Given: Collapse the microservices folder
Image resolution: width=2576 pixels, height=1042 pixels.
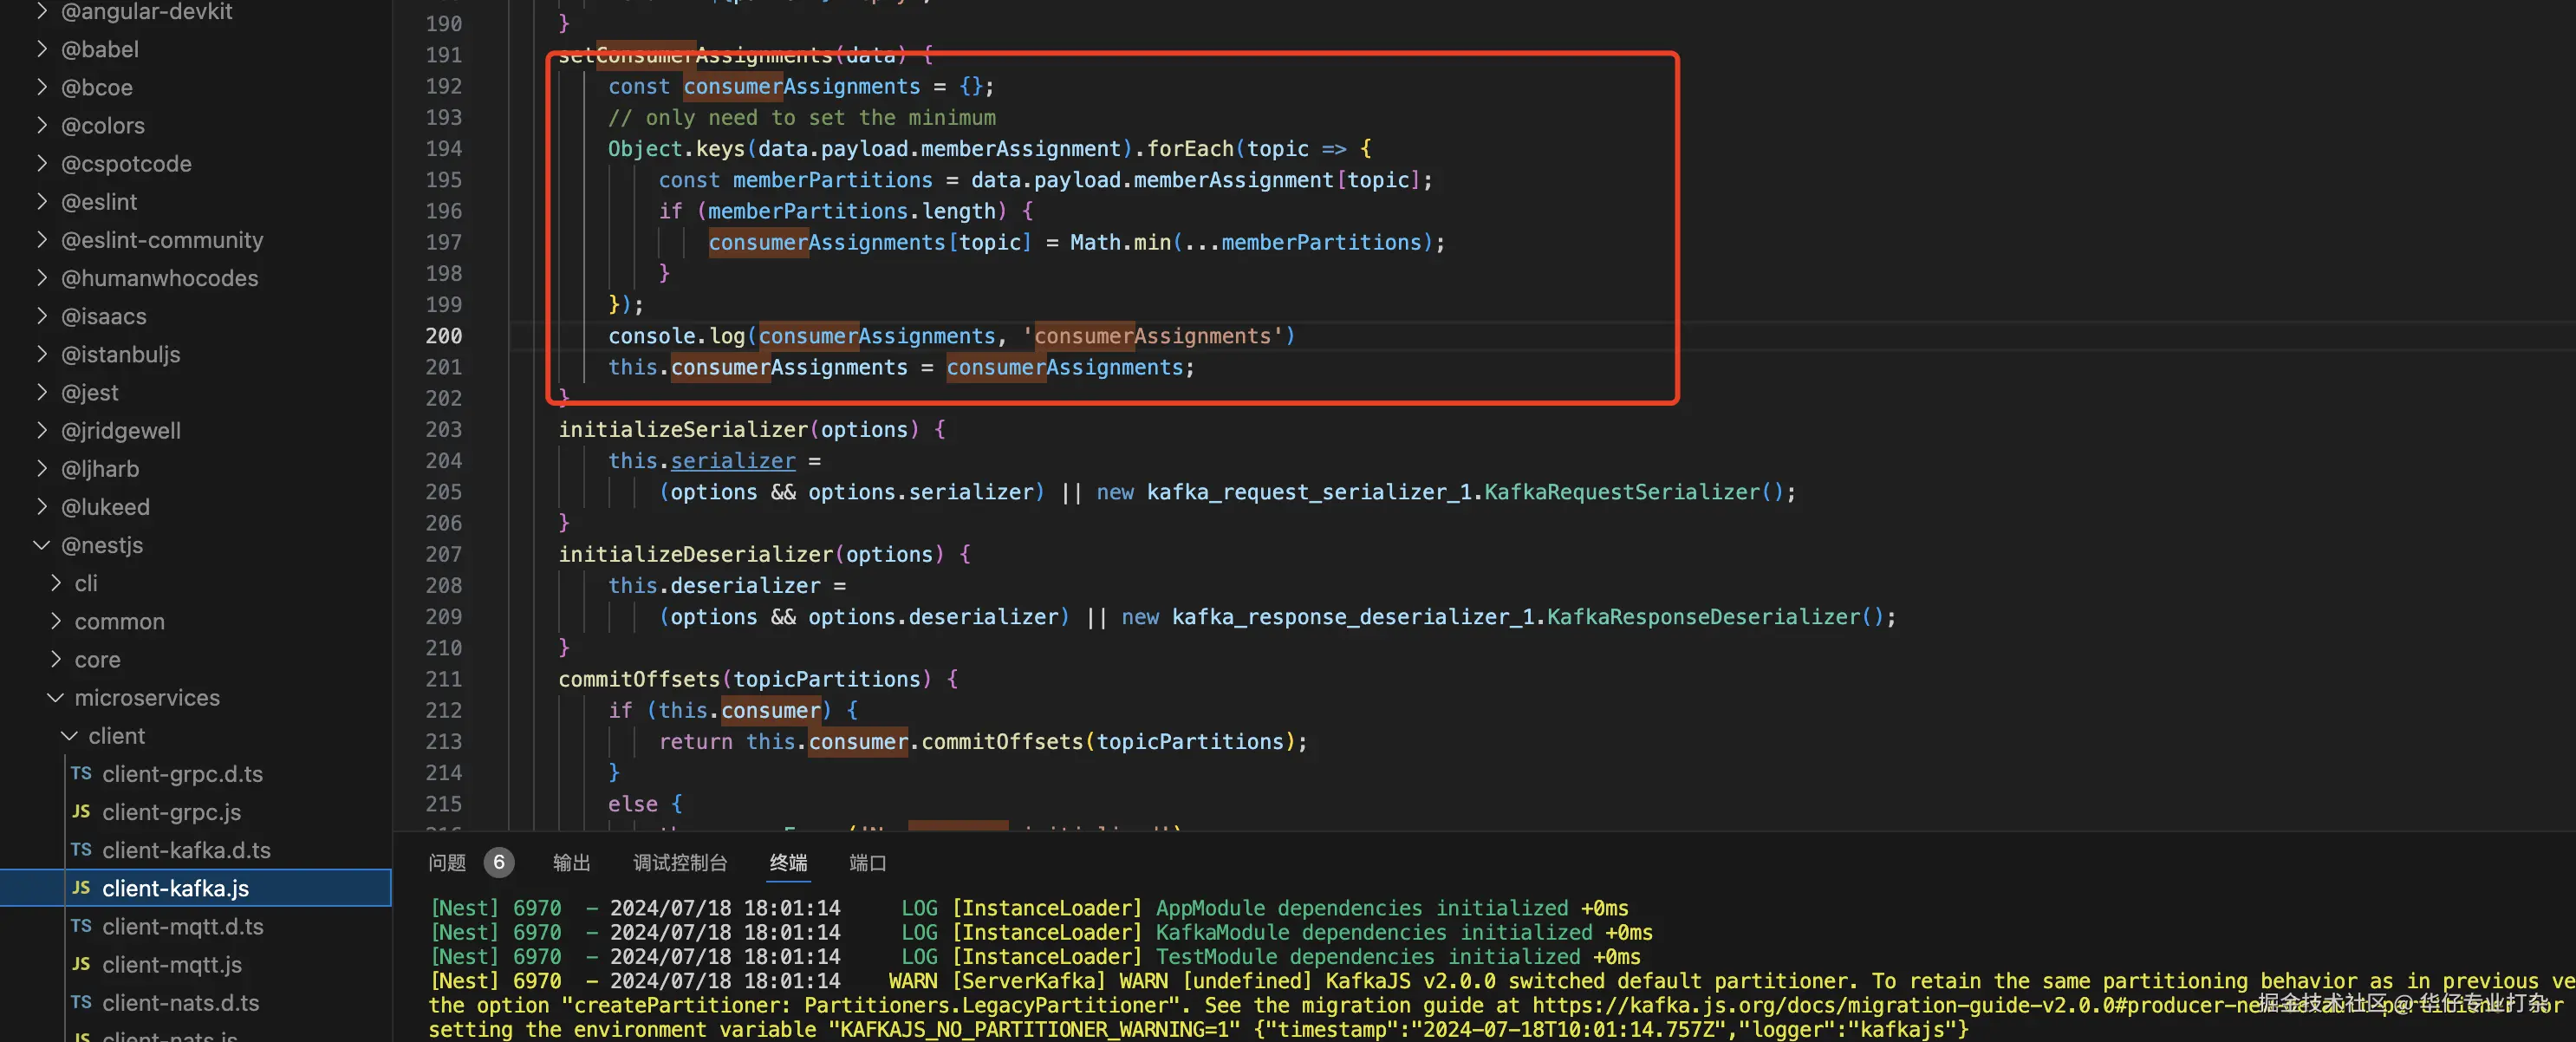Looking at the screenshot, I should 56,698.
